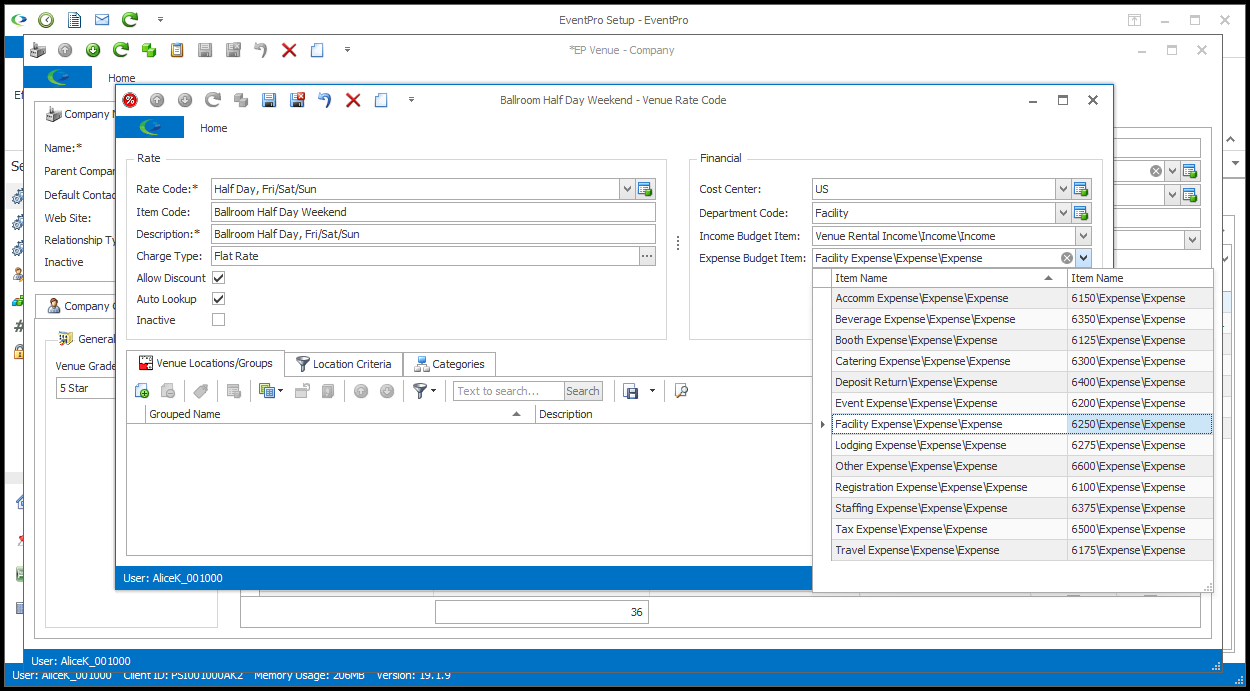Click the Search button in grid toolbar
The image size is (1250, 691).
(583, 391)
